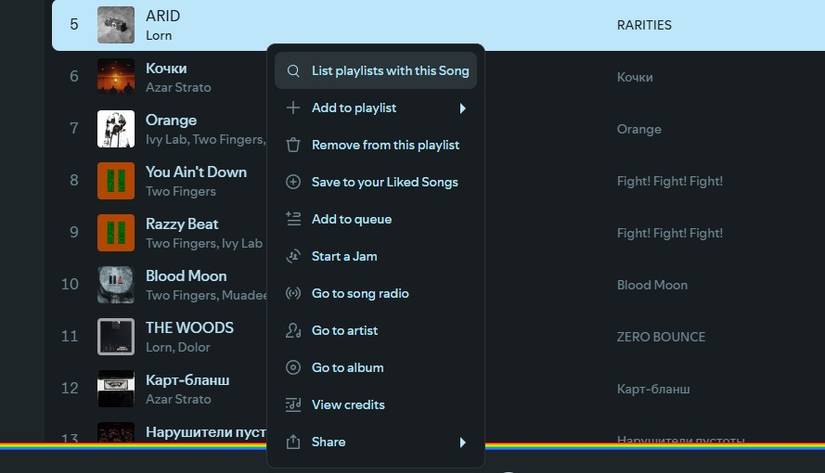
Task: Select Save to your Liked Songs
Action: [376, 182]
